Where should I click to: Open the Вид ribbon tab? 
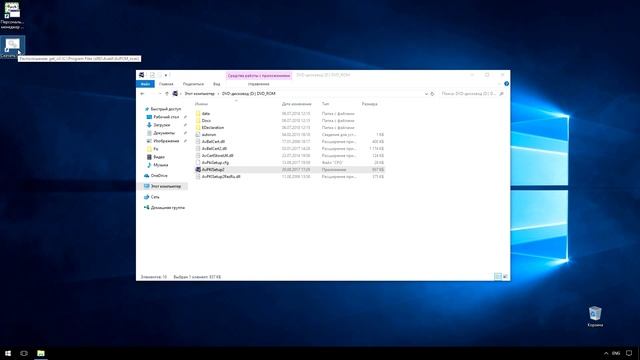click(x=217, y=84)
